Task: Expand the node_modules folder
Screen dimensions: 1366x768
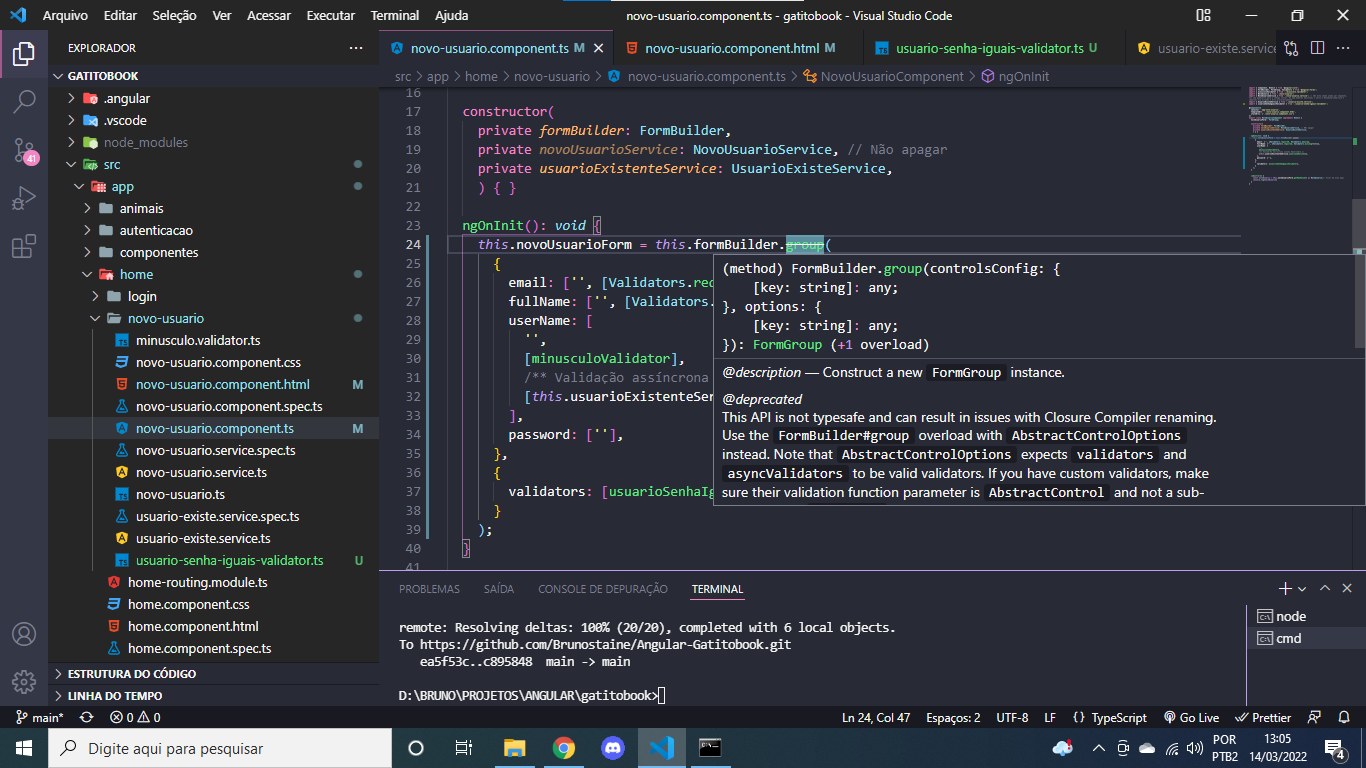Action: click(x=213, y=142)
